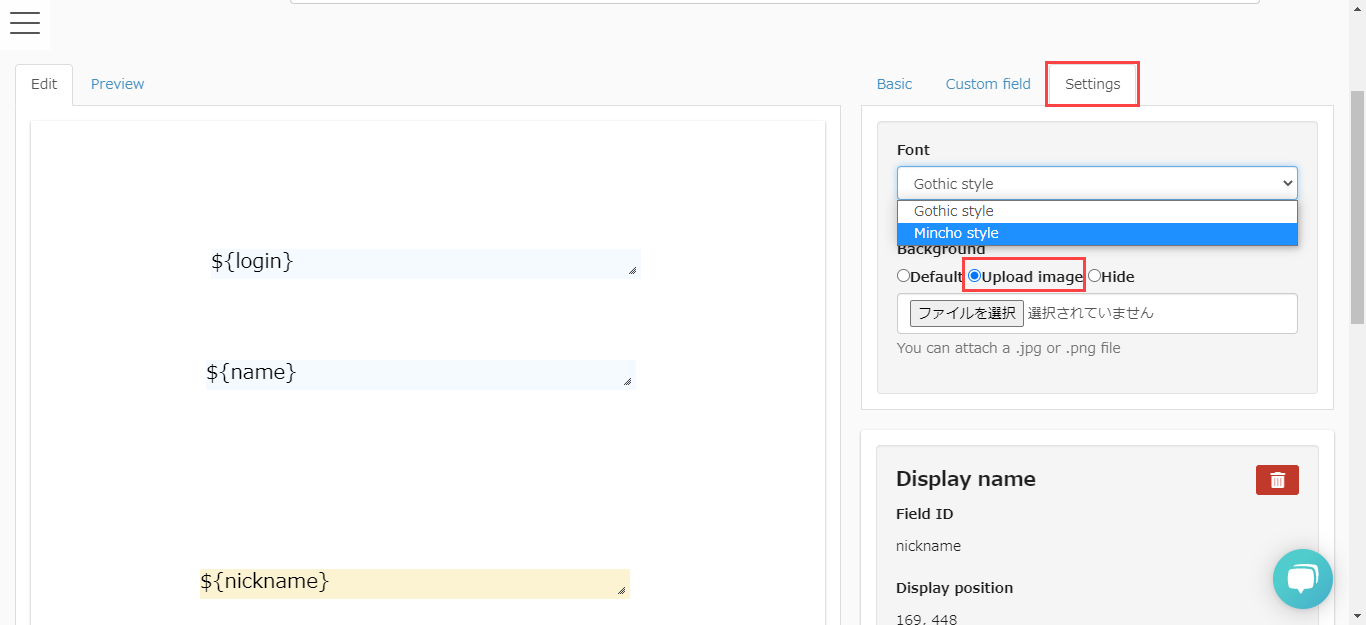
Task: Switch to the Custom field tab
Action: 988,84
